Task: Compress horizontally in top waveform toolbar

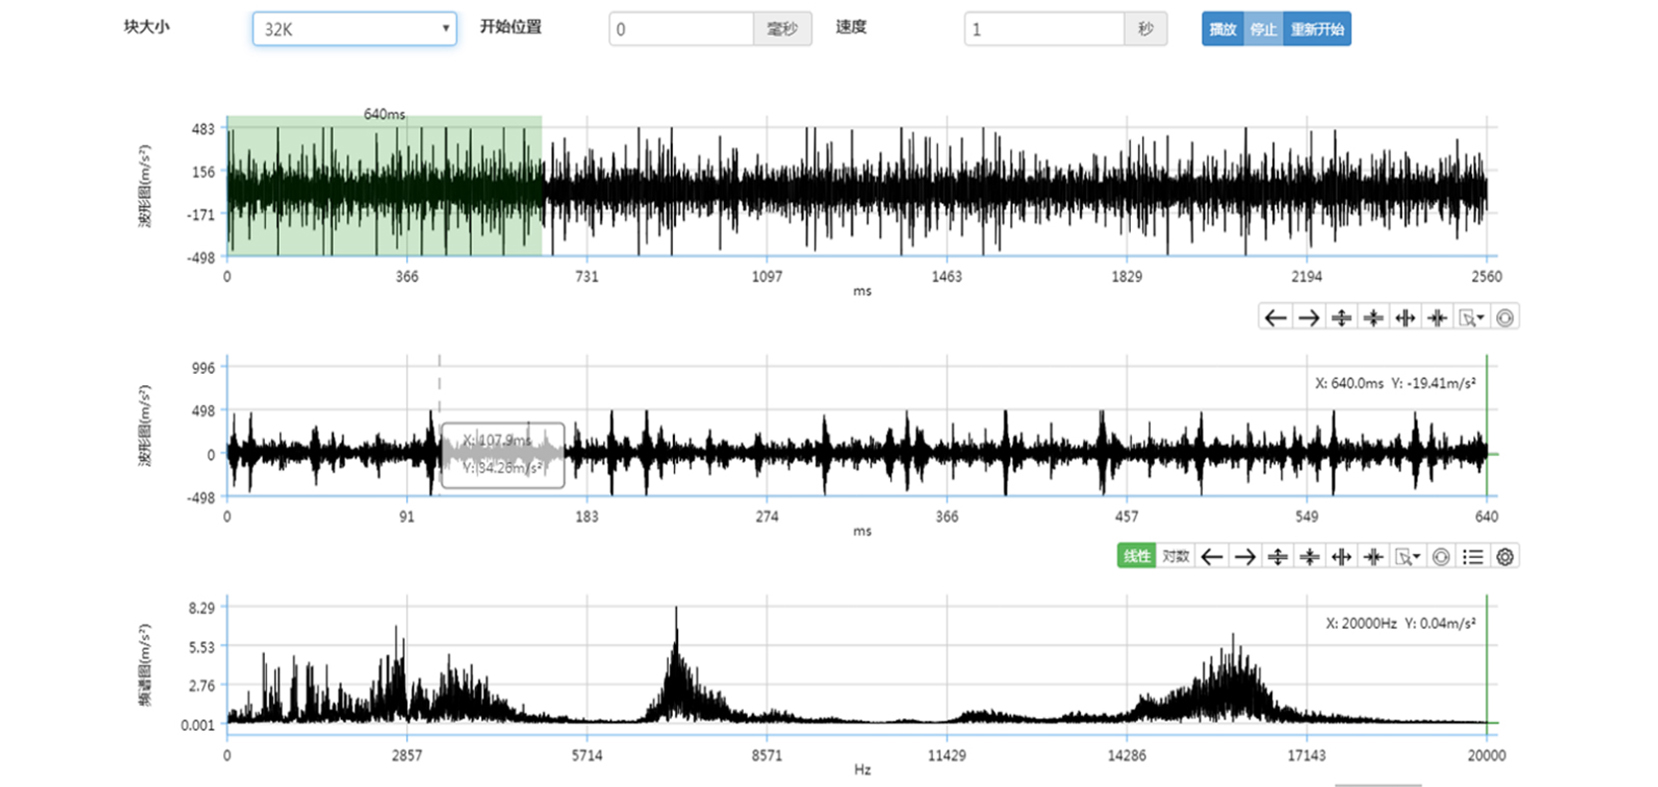Action: click(x=1438, y=318)
